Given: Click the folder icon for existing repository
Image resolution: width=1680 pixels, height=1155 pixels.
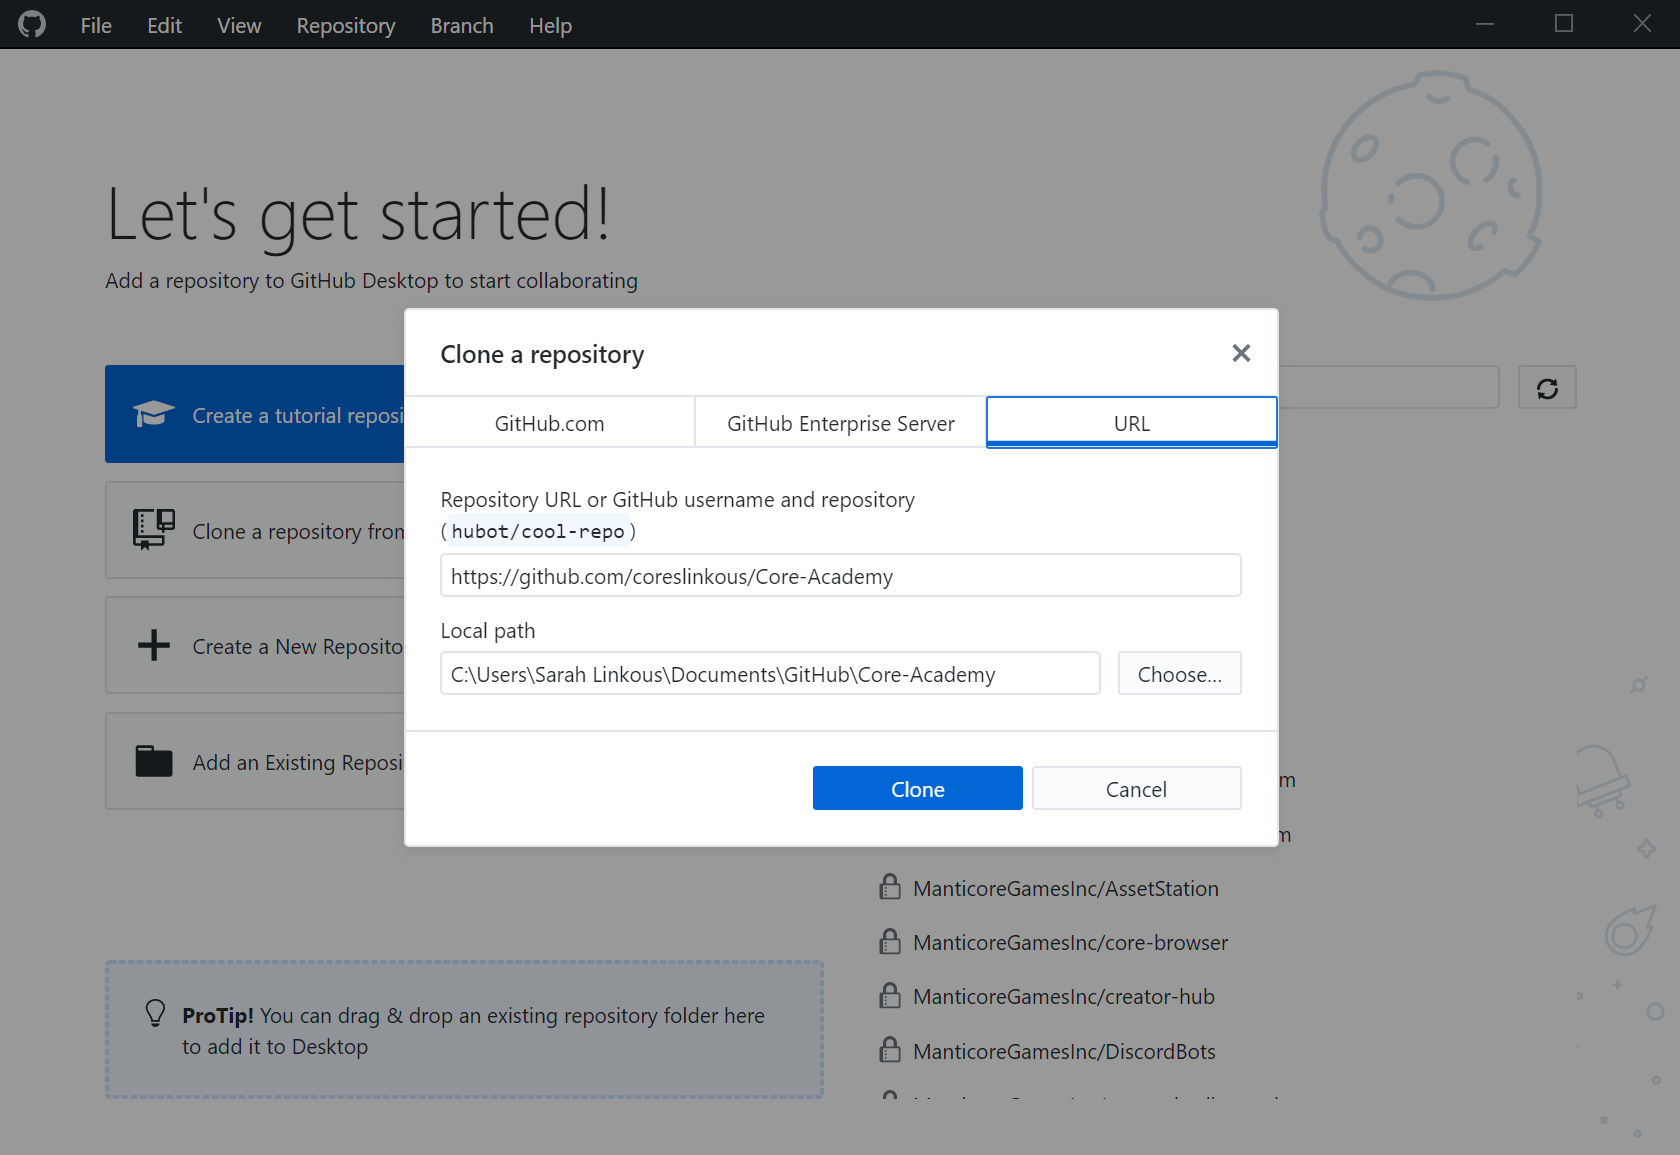Looking at the screenshot, I should point(154,761).
